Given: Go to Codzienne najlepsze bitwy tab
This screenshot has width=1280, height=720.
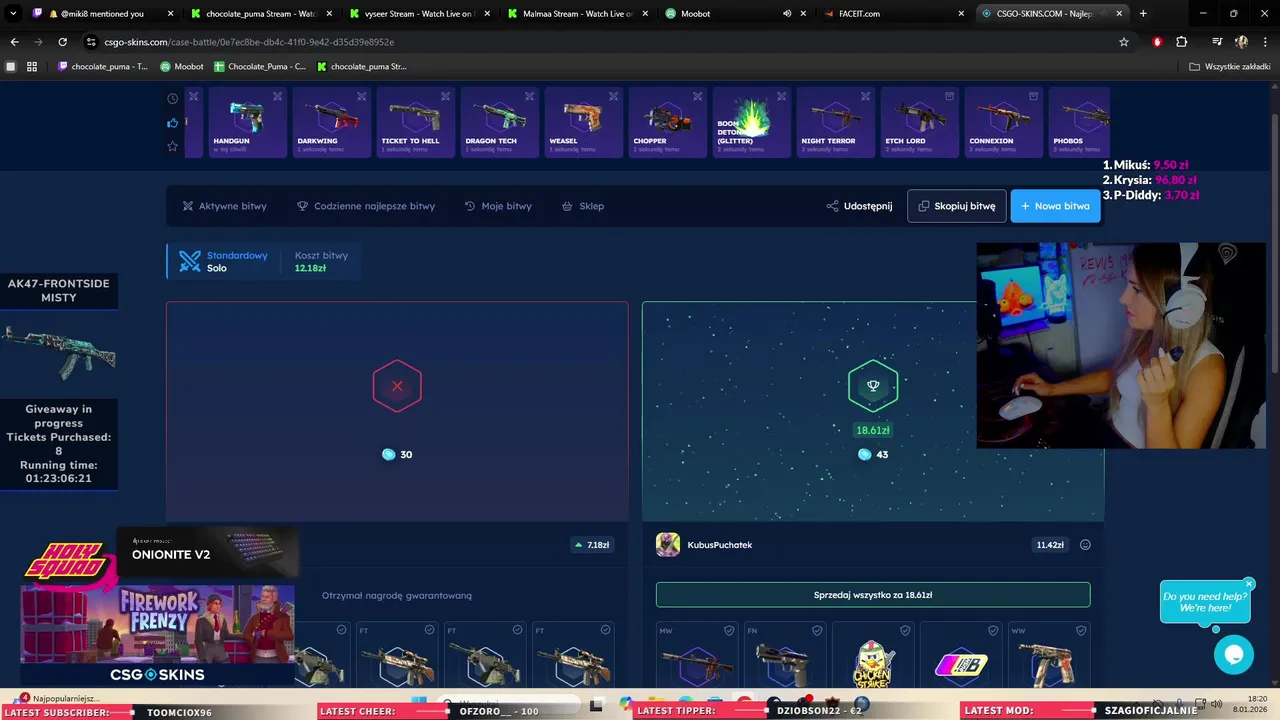Looking at the screenshot, I should [366, 206].
